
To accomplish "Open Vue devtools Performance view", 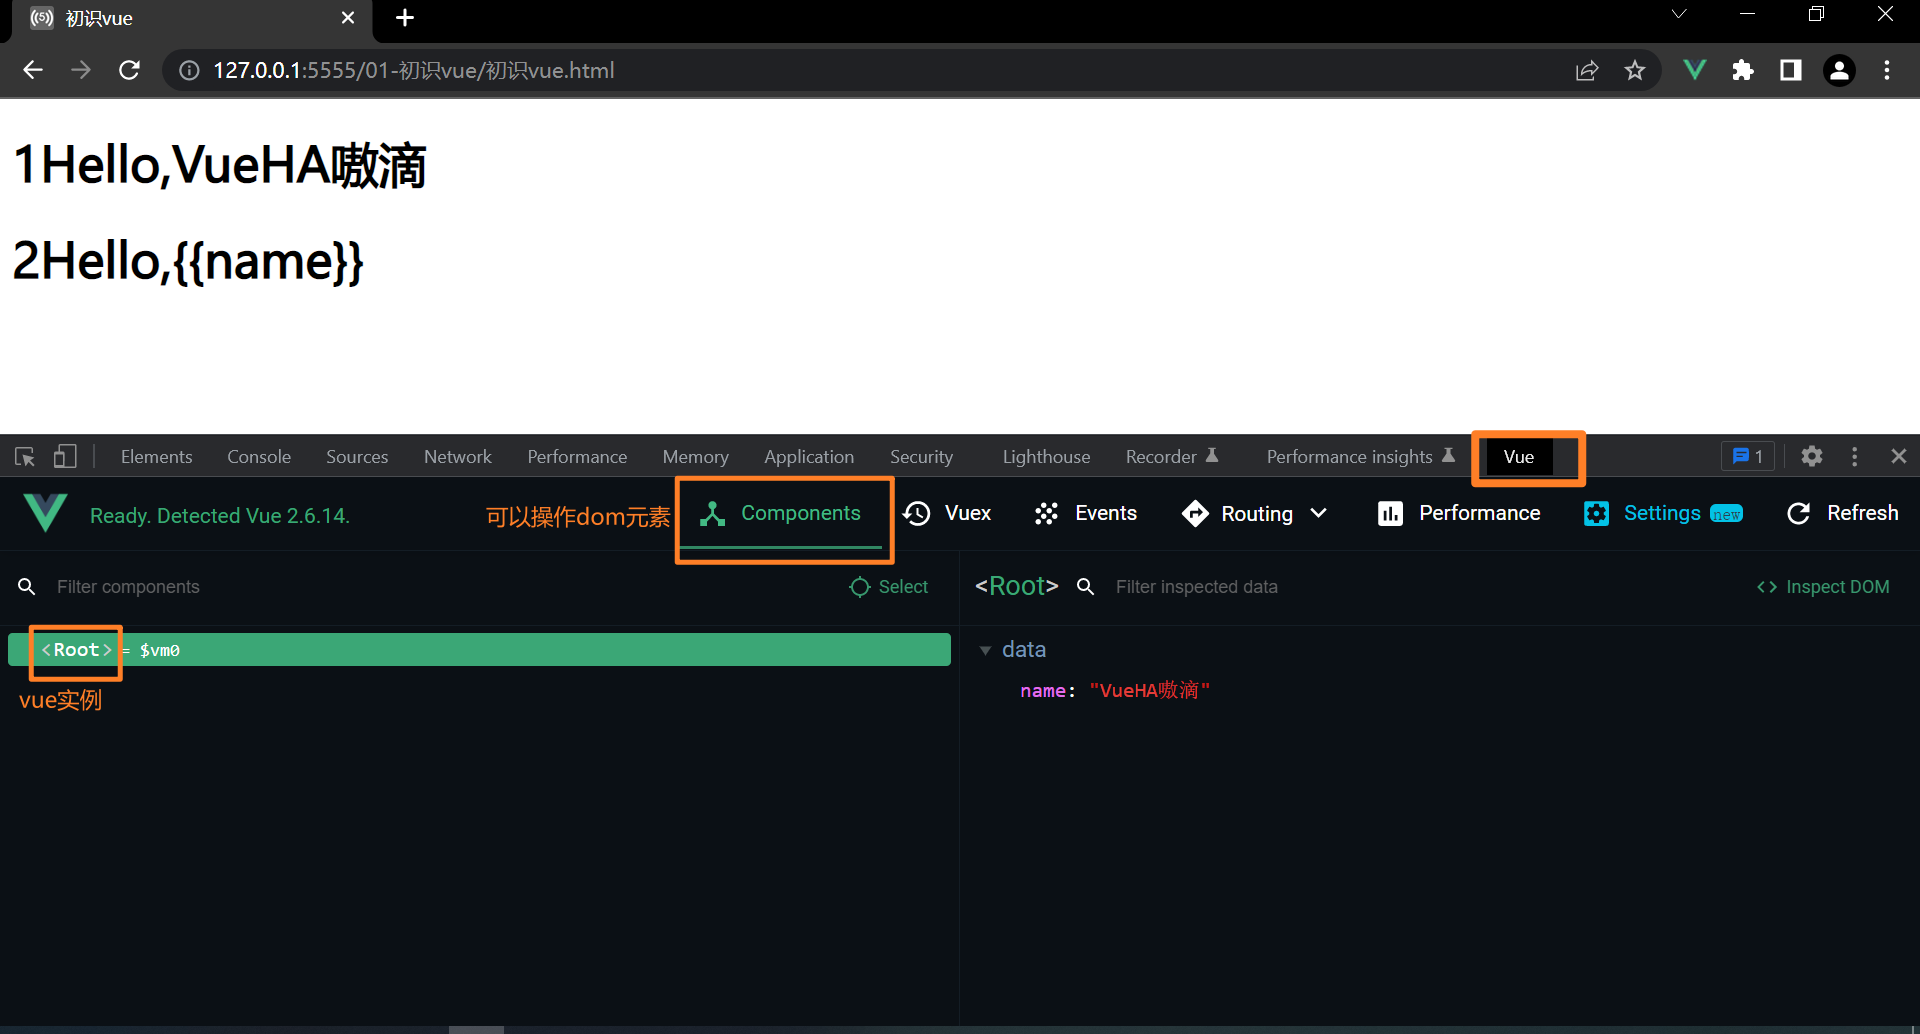I will click(1459, 513).
